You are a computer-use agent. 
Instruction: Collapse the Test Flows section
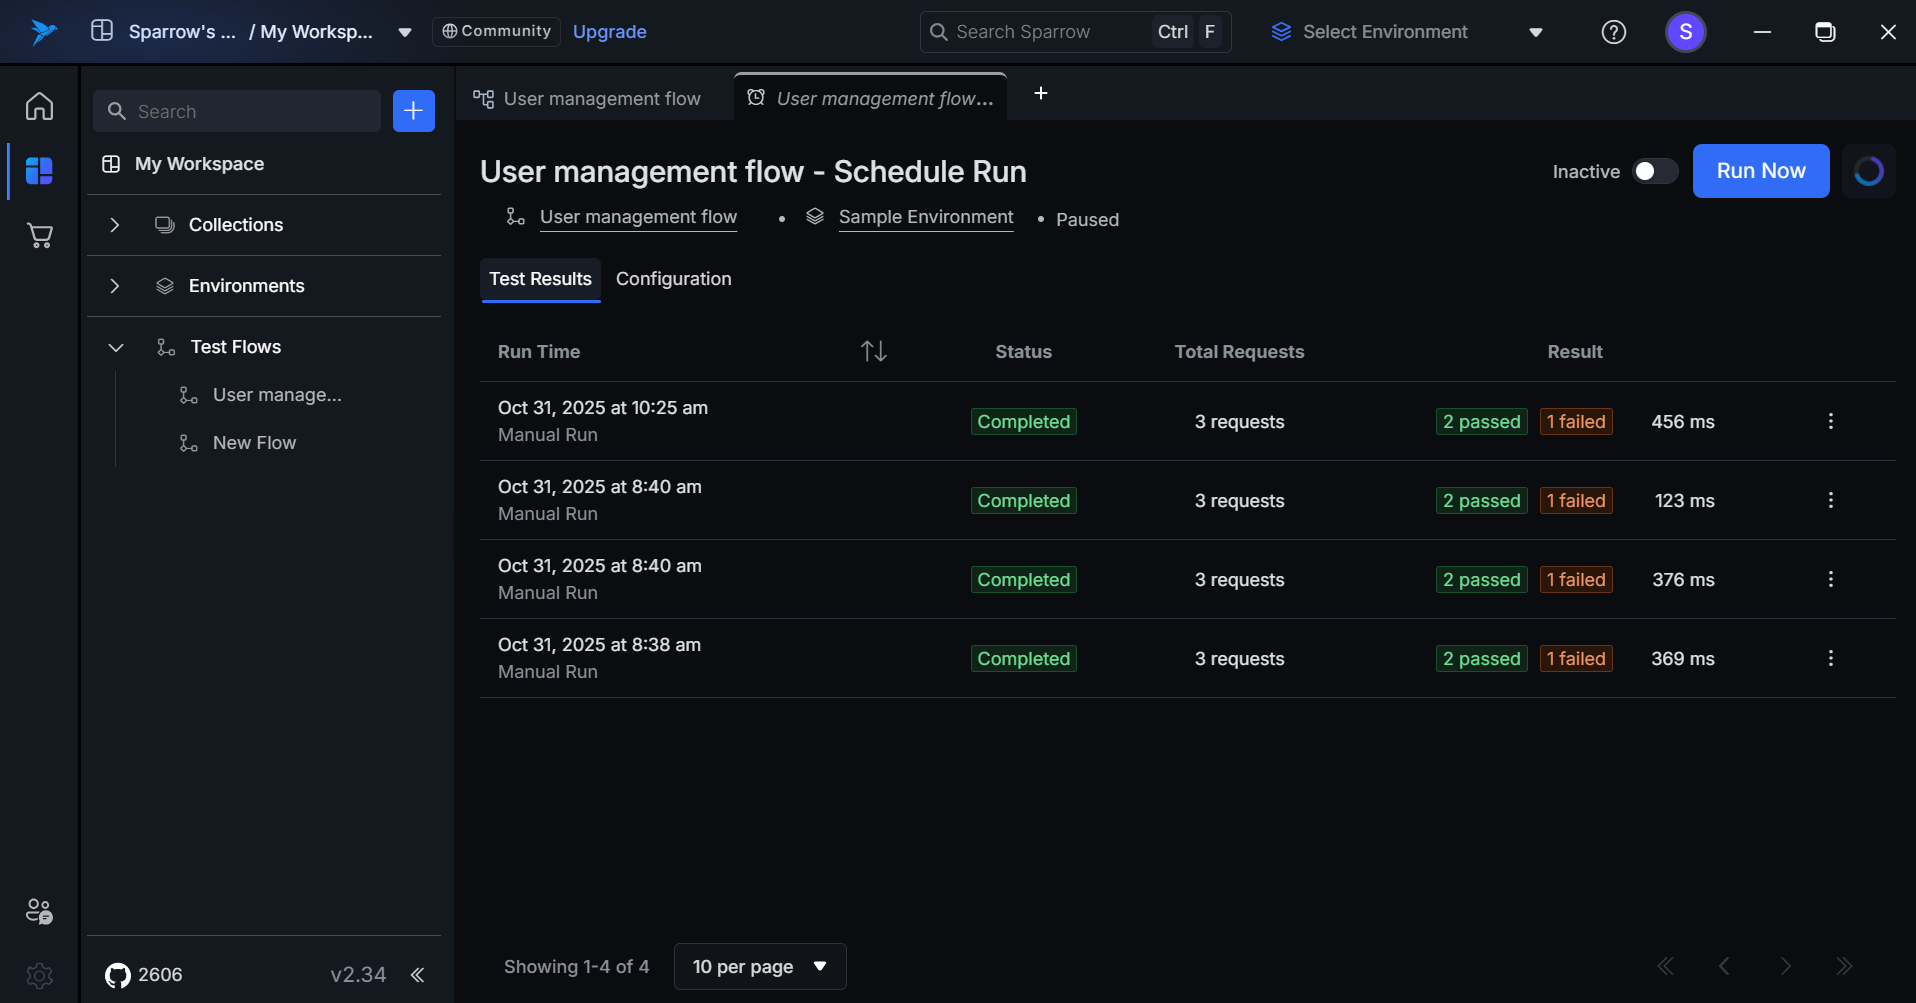[x=115, y=347]
